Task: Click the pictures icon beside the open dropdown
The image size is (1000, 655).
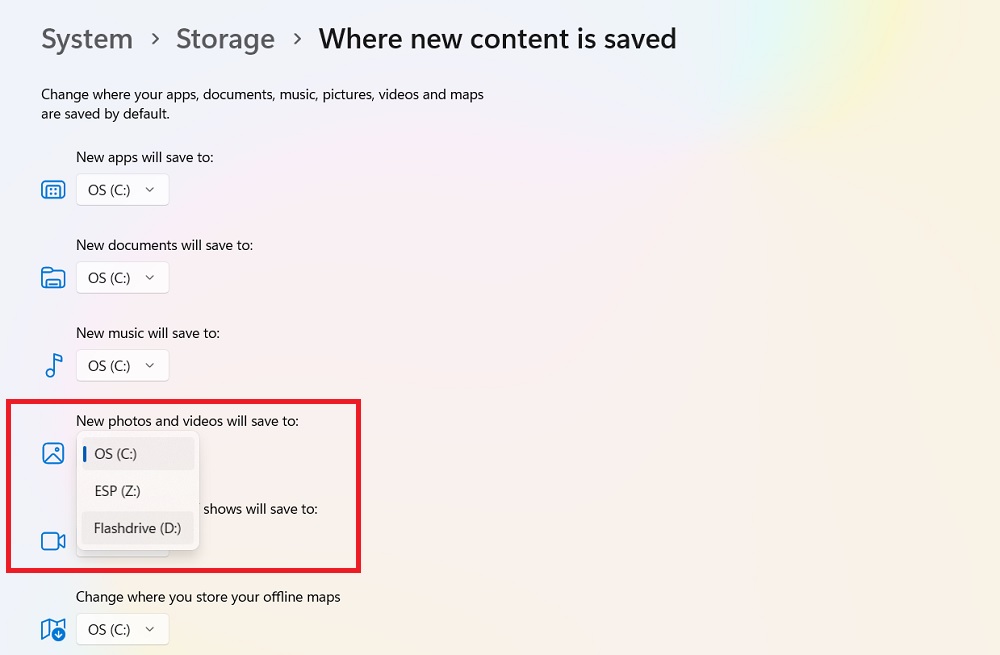Action: click(x=52, y=452)
